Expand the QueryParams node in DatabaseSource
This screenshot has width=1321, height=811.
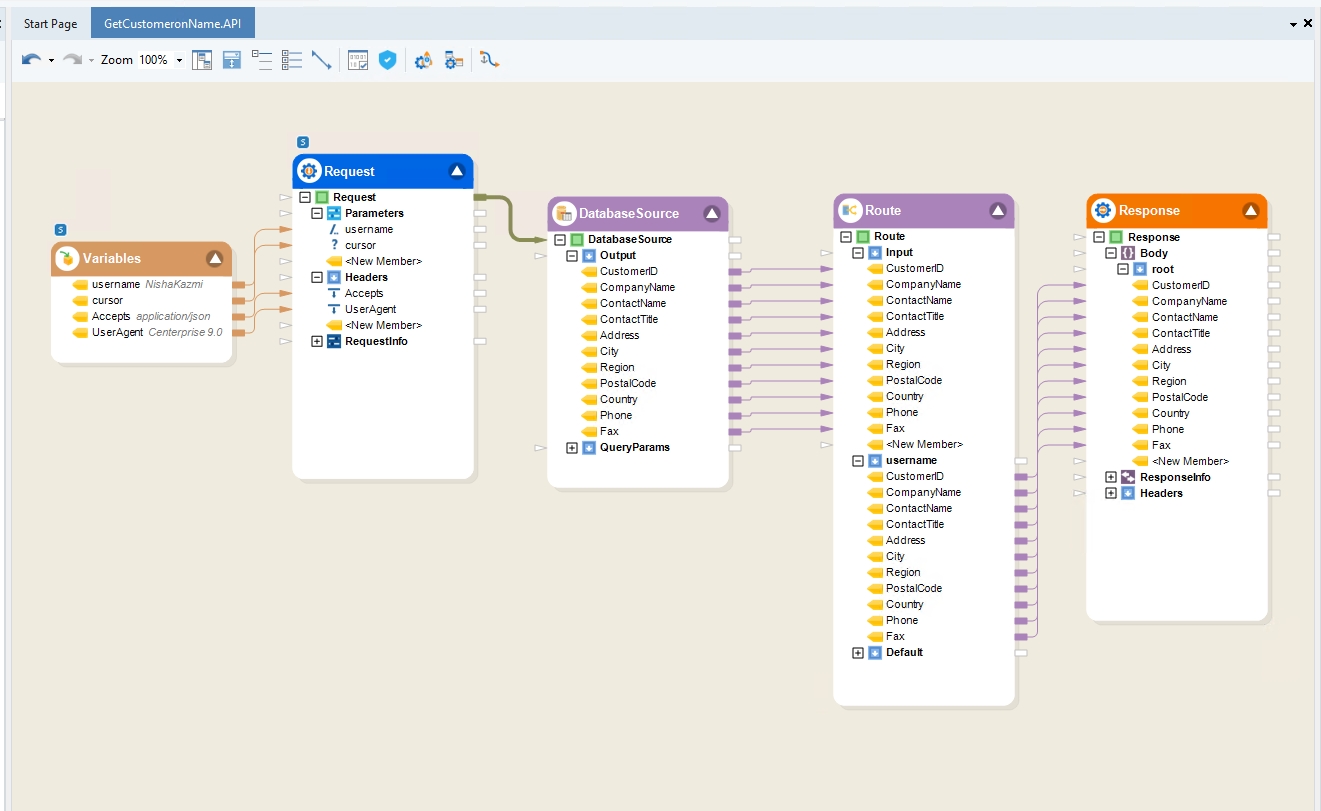[x=572, y=447]
